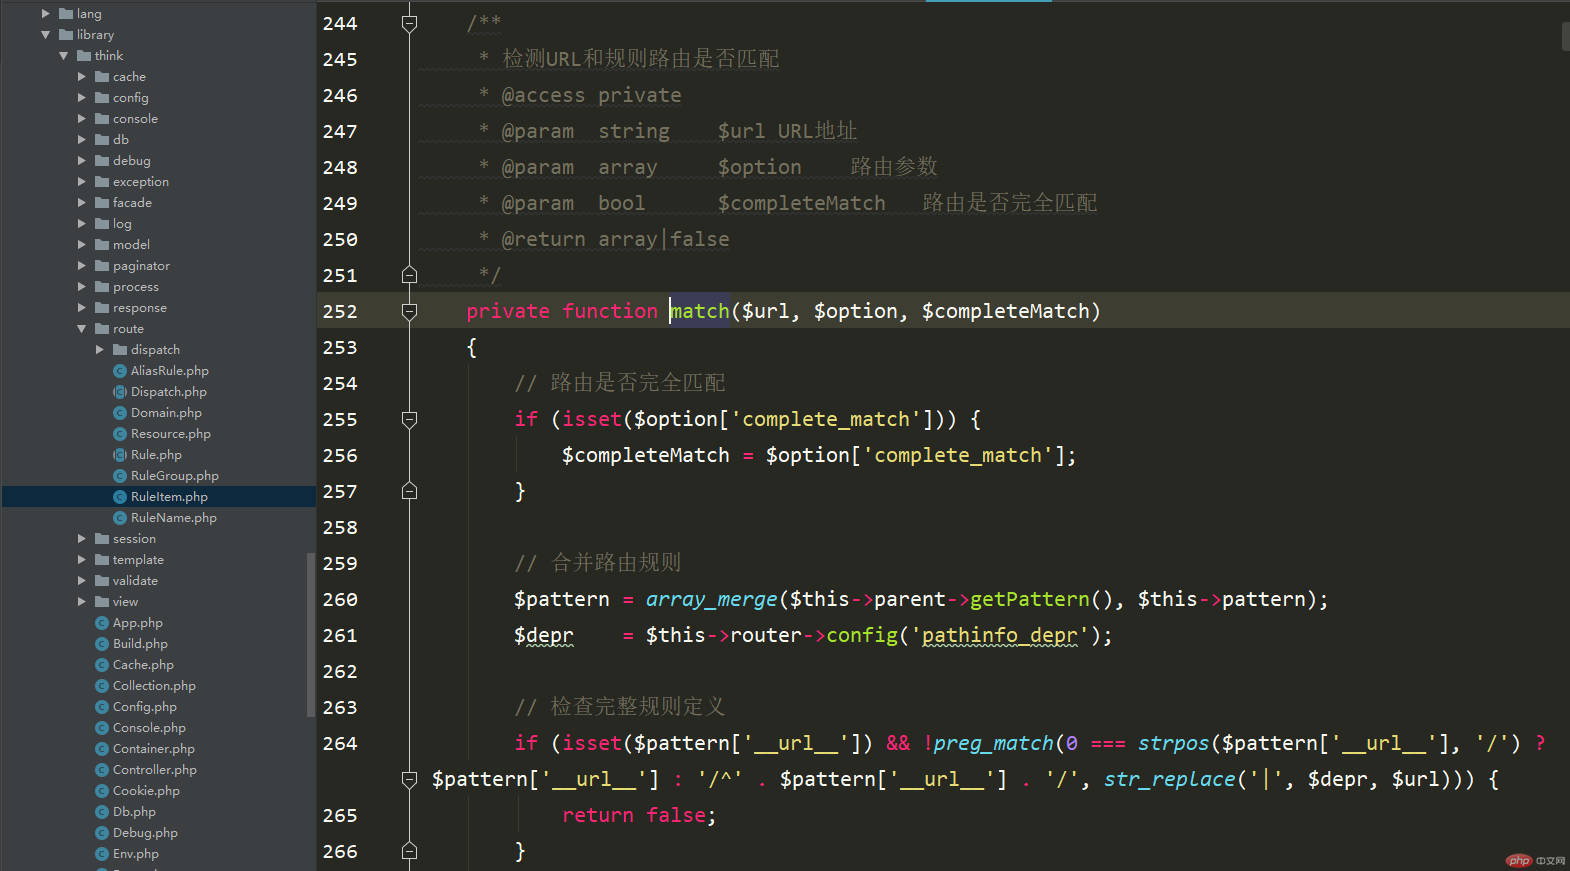This screenshot has width=1570, height=871.
Task: Expand the lang folder
Action: coord(46,14)
